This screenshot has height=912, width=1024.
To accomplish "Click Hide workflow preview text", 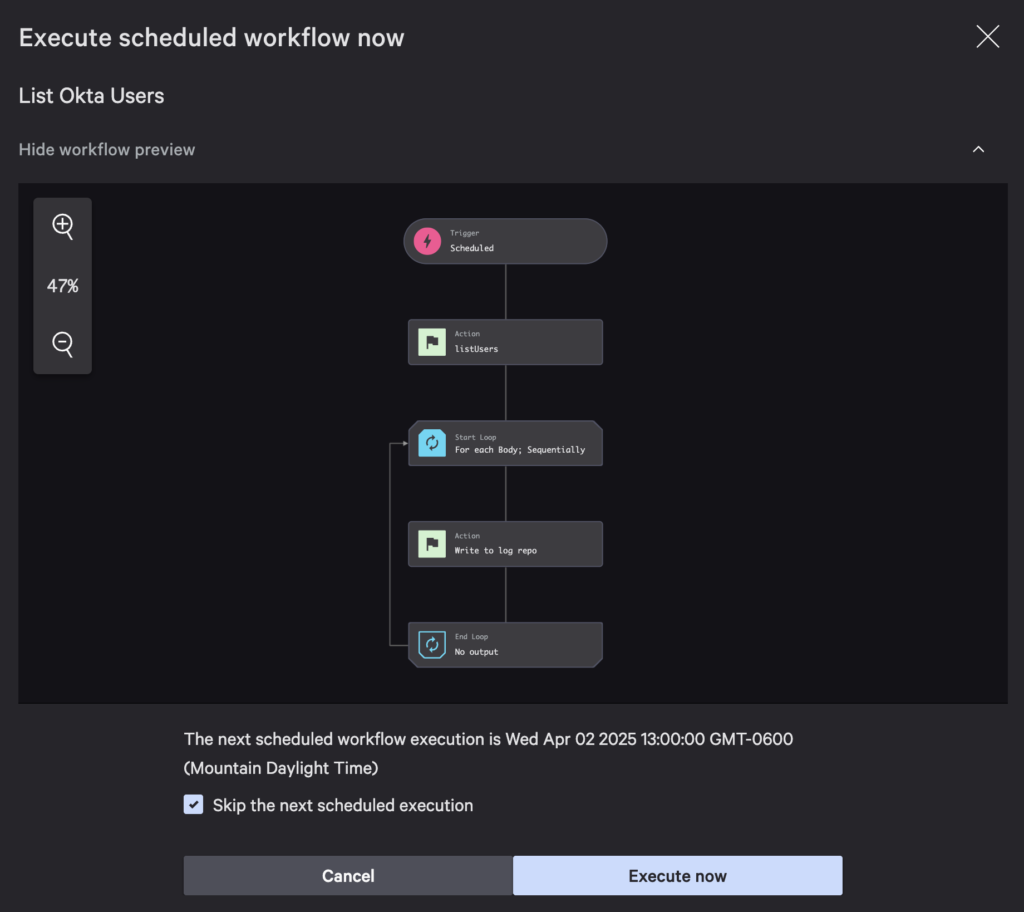I will click(107, 150).
